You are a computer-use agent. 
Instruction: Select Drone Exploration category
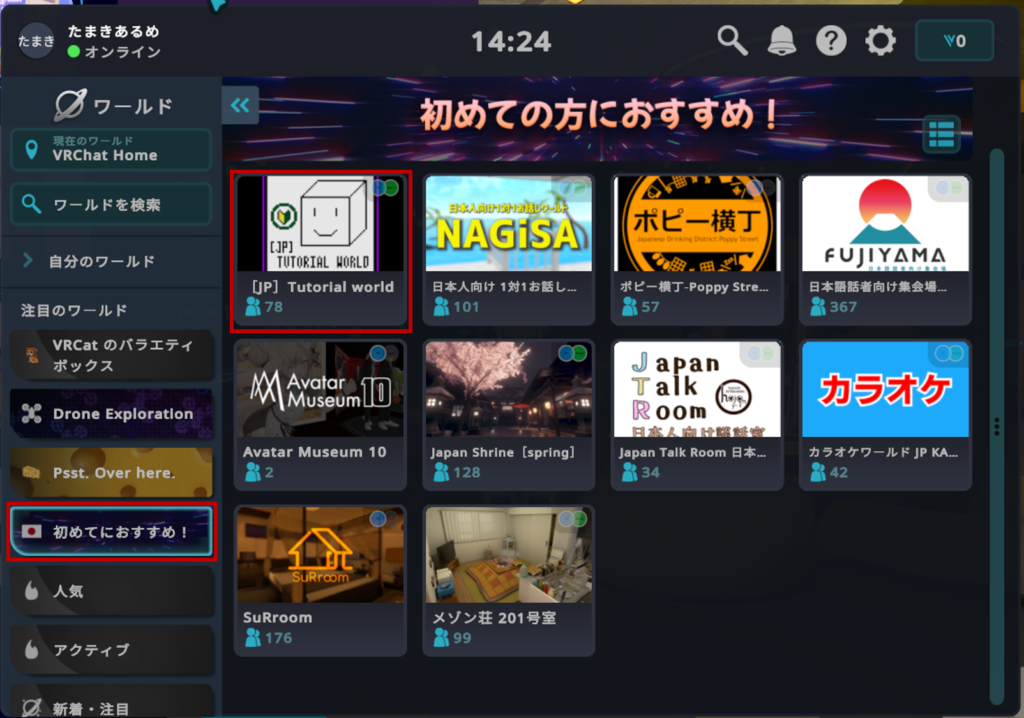[111, 414]
